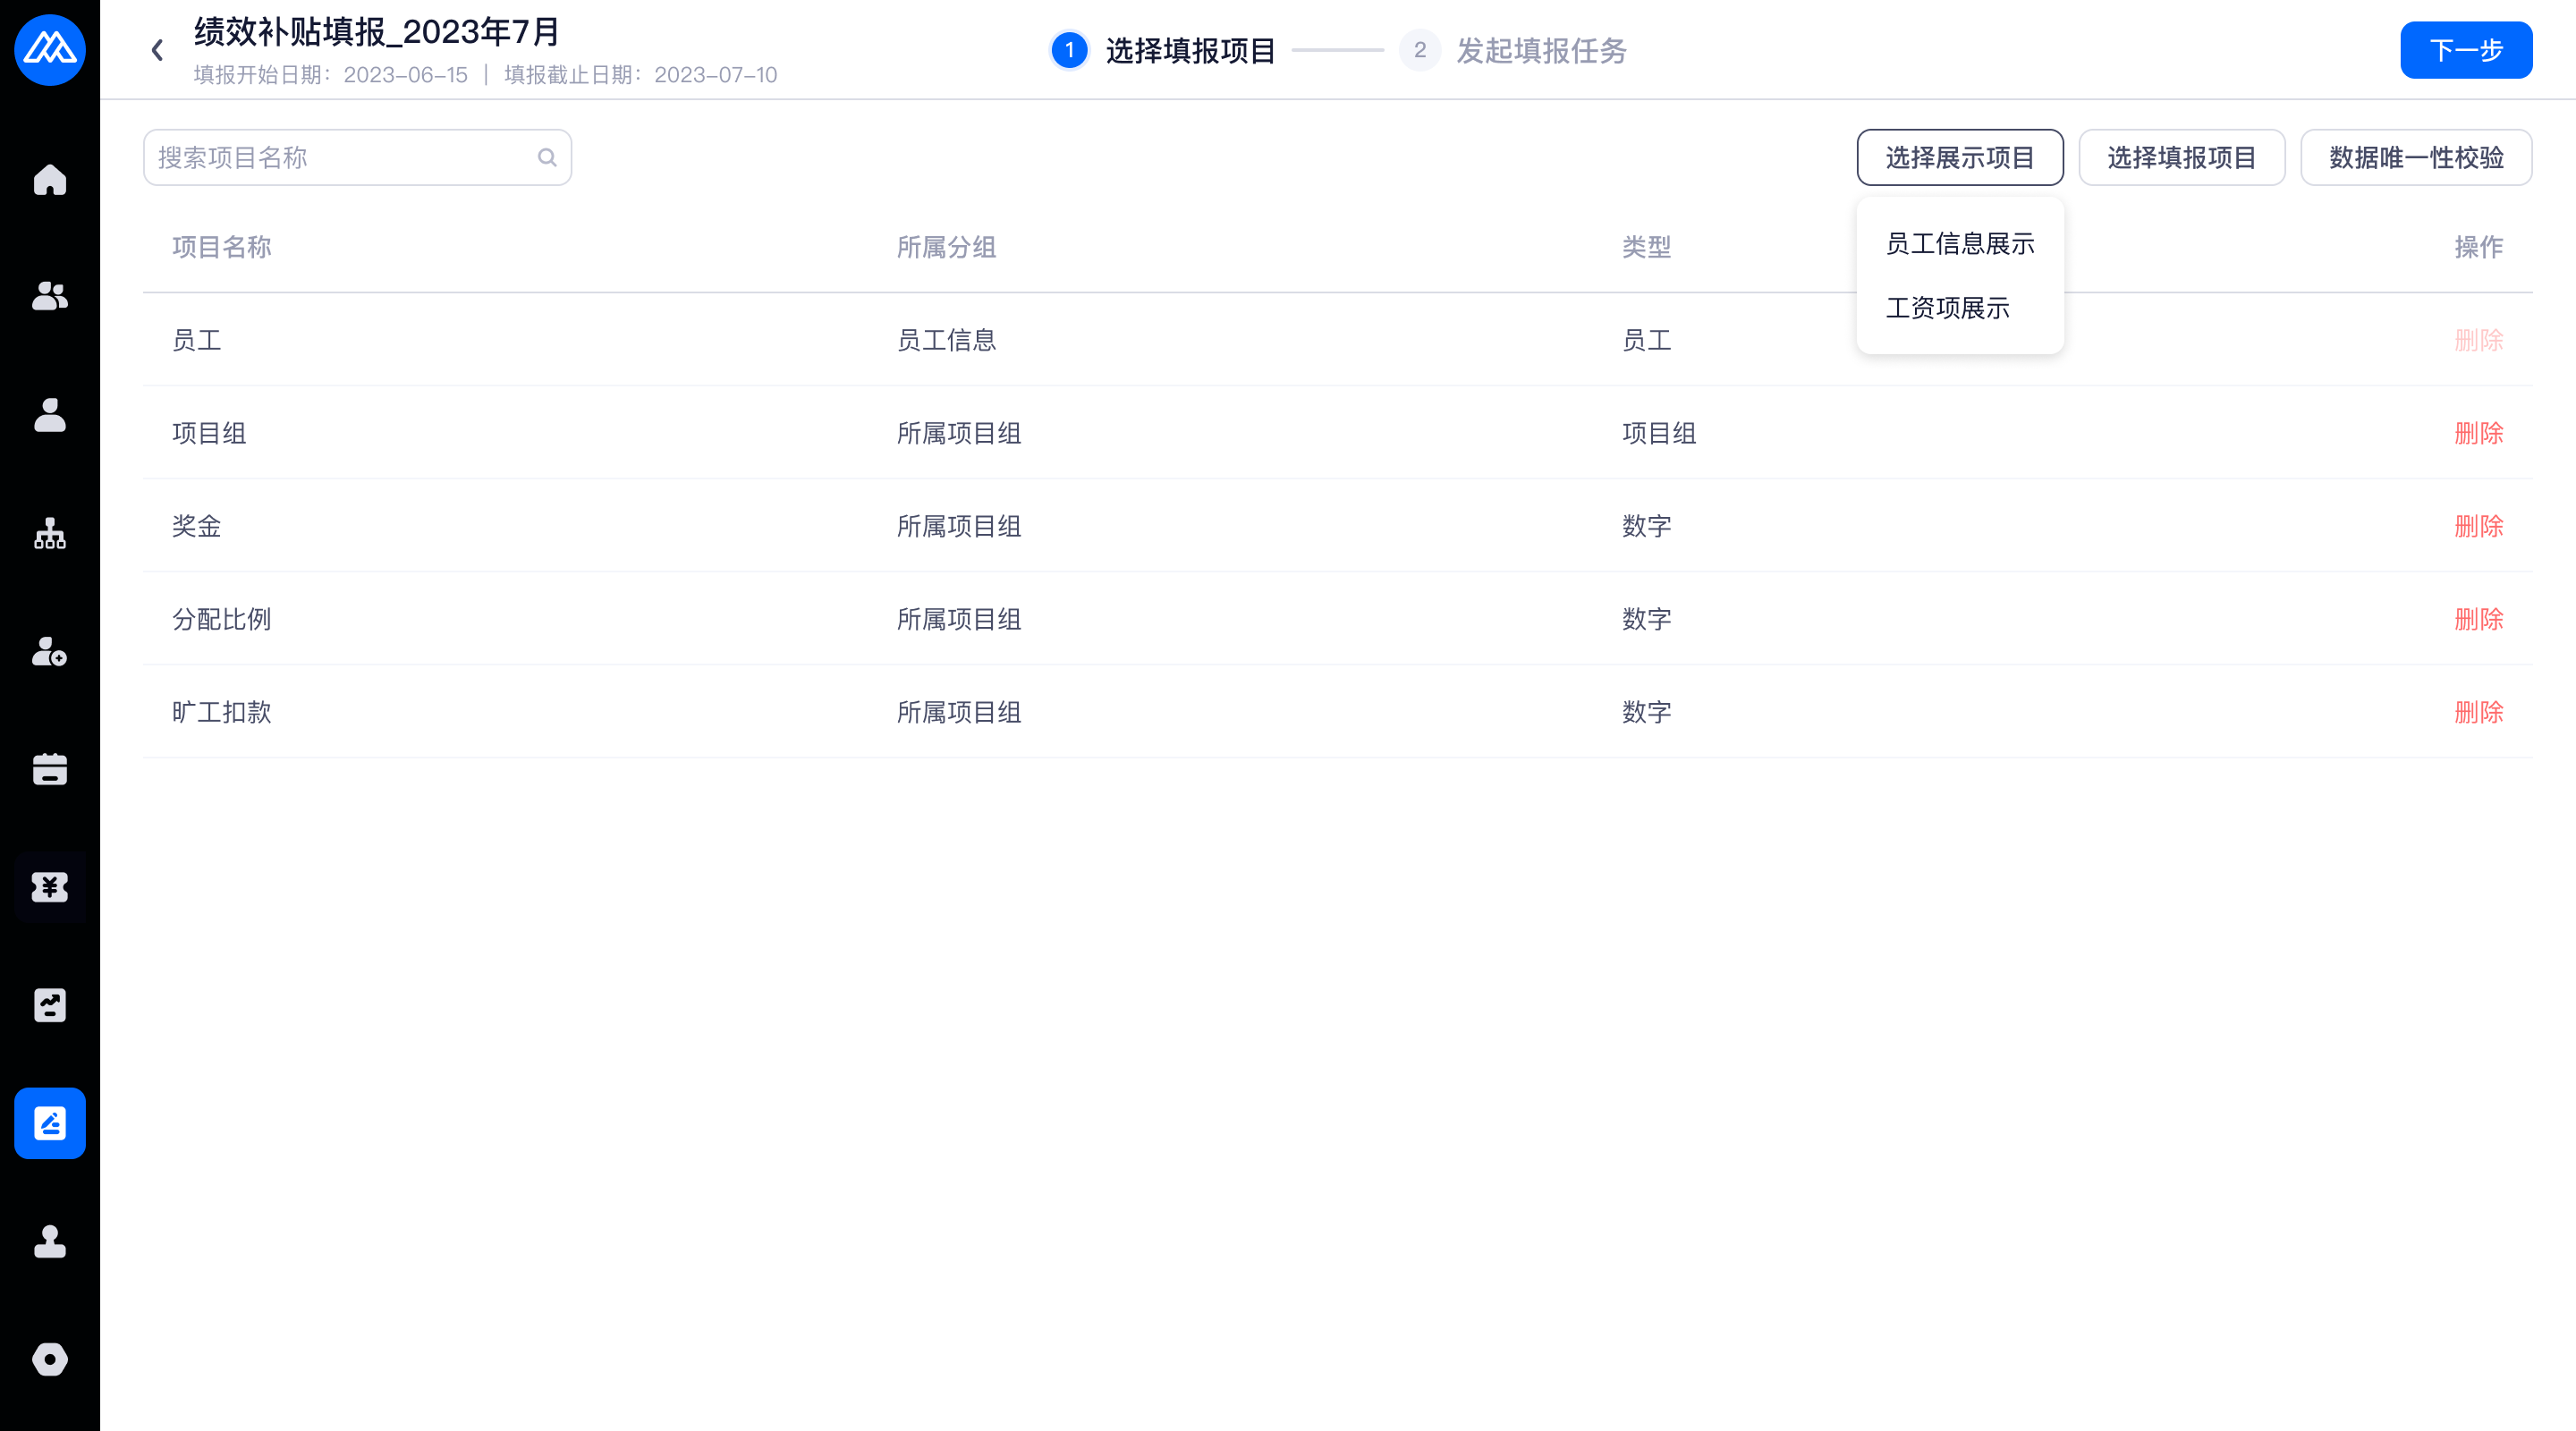Click the 数据唯一性校验 button
This screenshot has height=1431, width=2576.
click(x=2415, y=157)
